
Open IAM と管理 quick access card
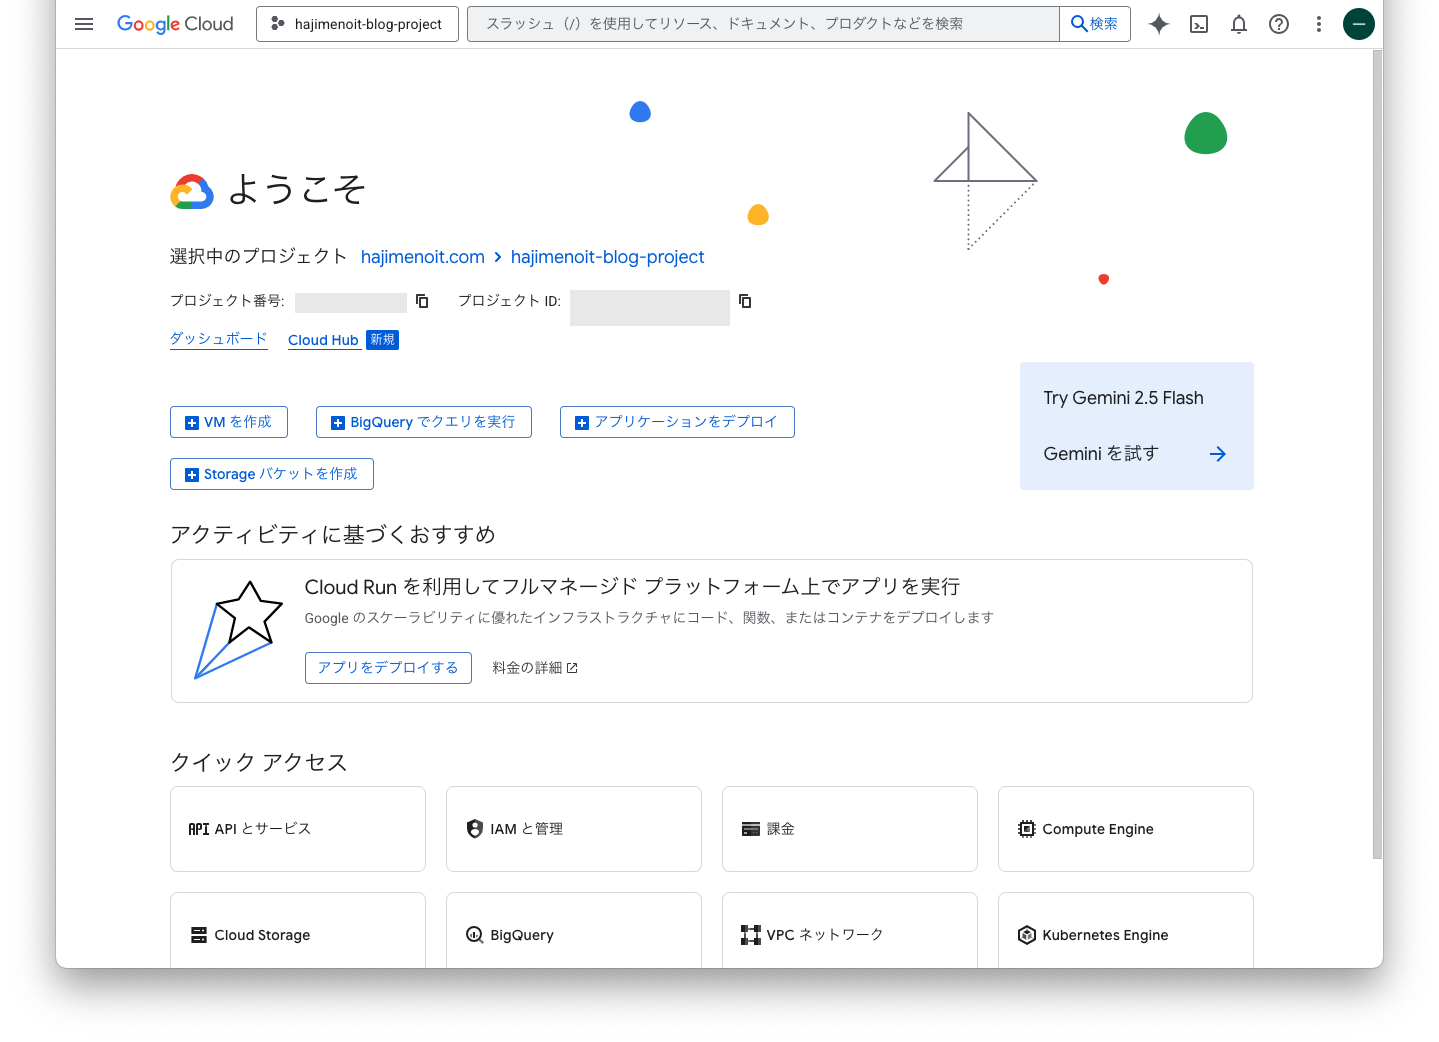click(574, 829)
